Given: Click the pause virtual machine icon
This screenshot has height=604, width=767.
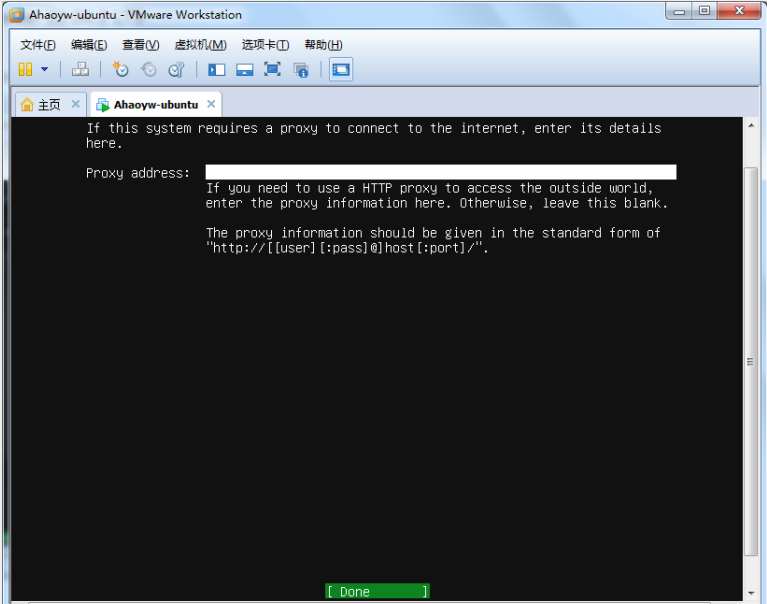Looking at the screenshot, I should click(x=25, y=69).
